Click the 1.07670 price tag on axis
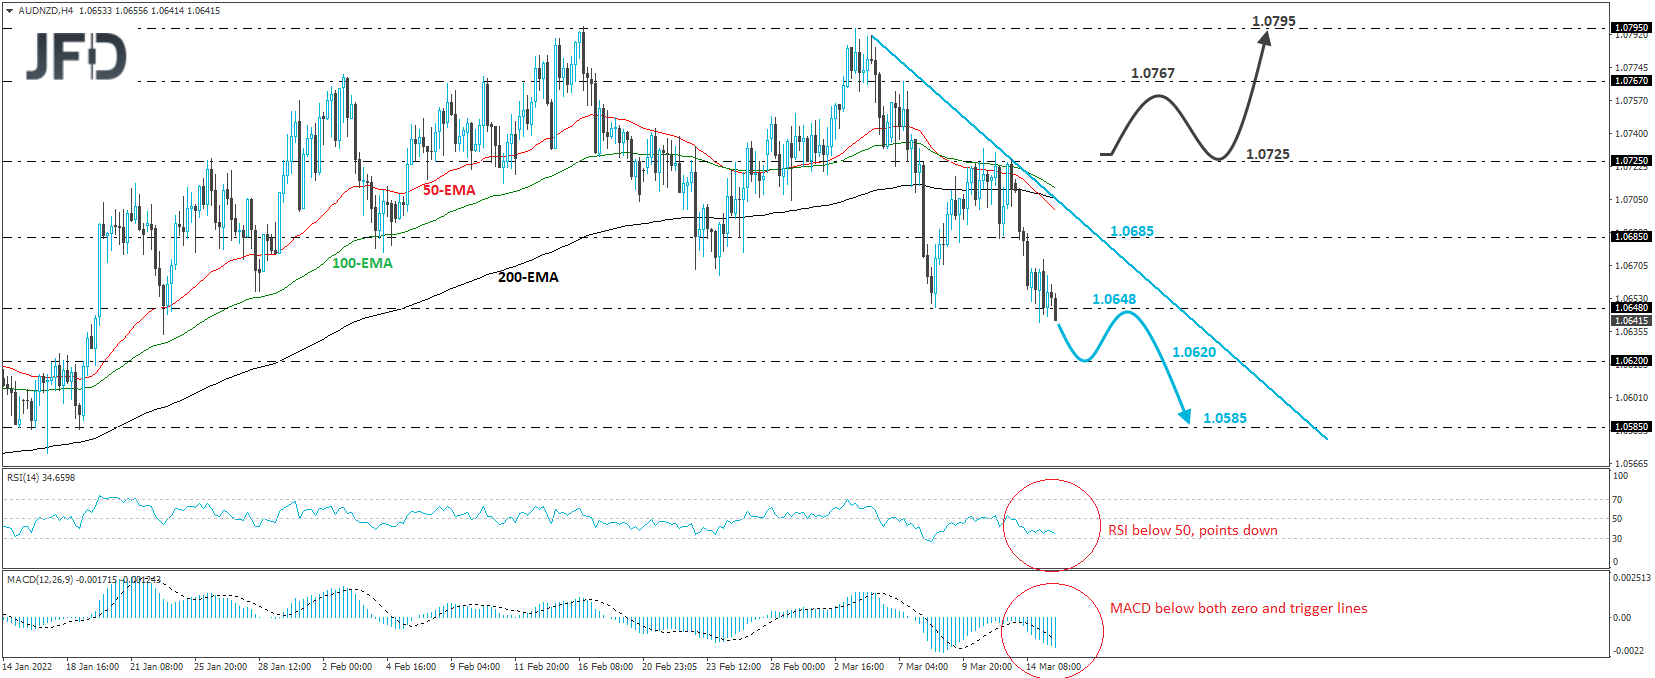This screenshot has height=678, width=1655. (1631, 81)
